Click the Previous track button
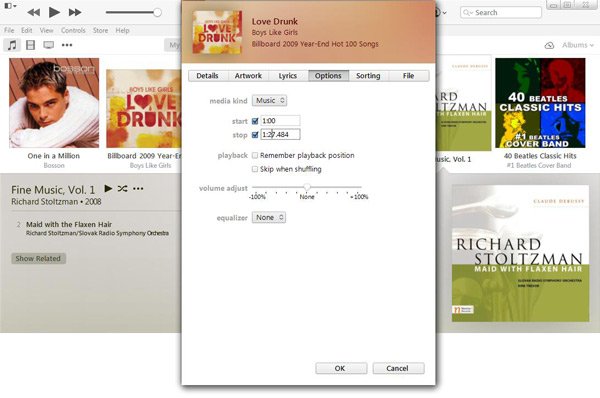This screenshot has width=600, height=398. pos(34,13)
